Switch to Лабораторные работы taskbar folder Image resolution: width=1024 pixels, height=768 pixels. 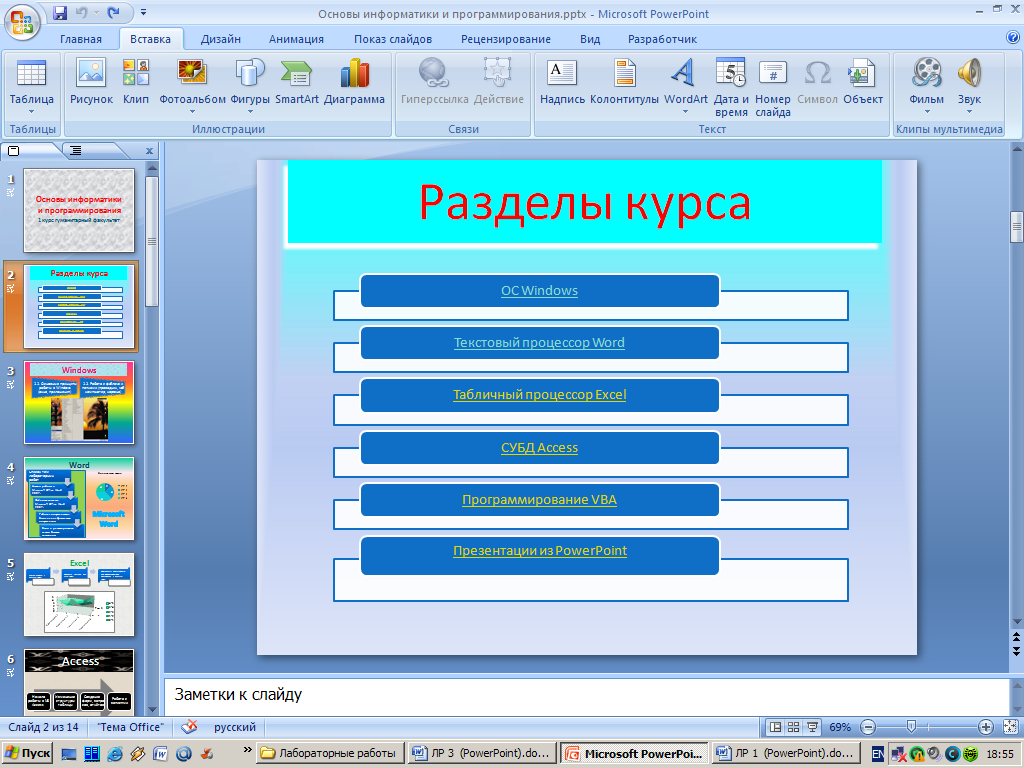pyautogui.click(x=330, y=753)
